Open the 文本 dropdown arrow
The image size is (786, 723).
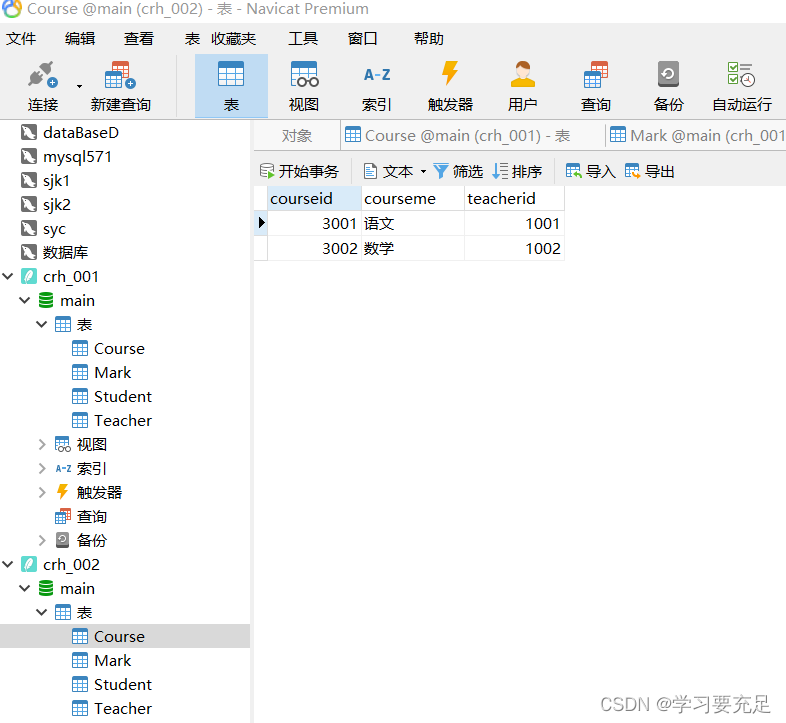click(x=424, y=171)
